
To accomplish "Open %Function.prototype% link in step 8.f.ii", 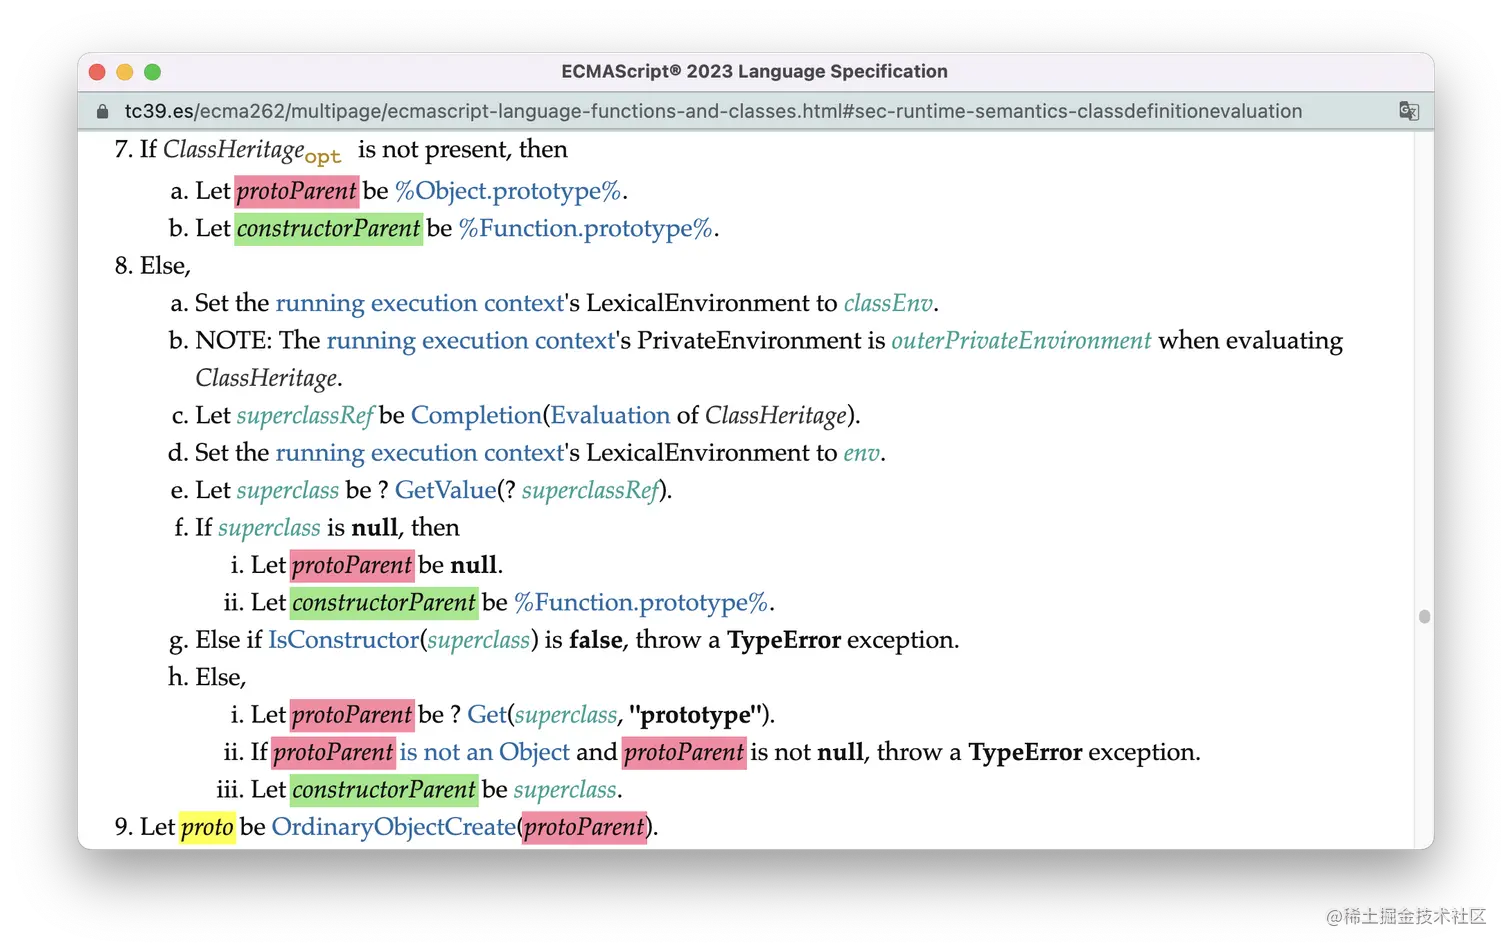I will [641, 603].
